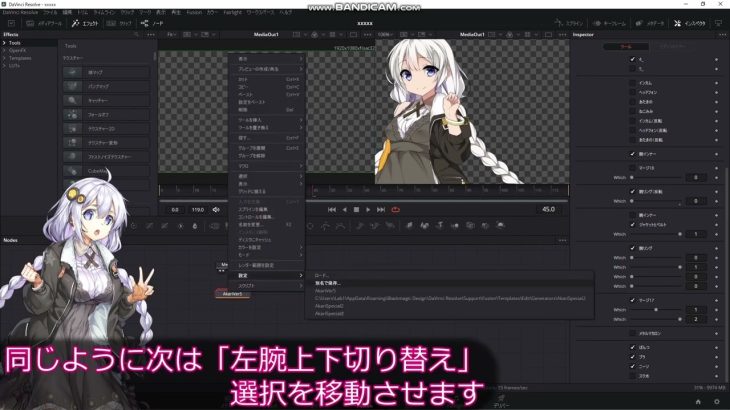Viewport: 730px width, 410px height.
Task: Toggle the エフェクト effects library button
Action: click(x=85, y=23)
